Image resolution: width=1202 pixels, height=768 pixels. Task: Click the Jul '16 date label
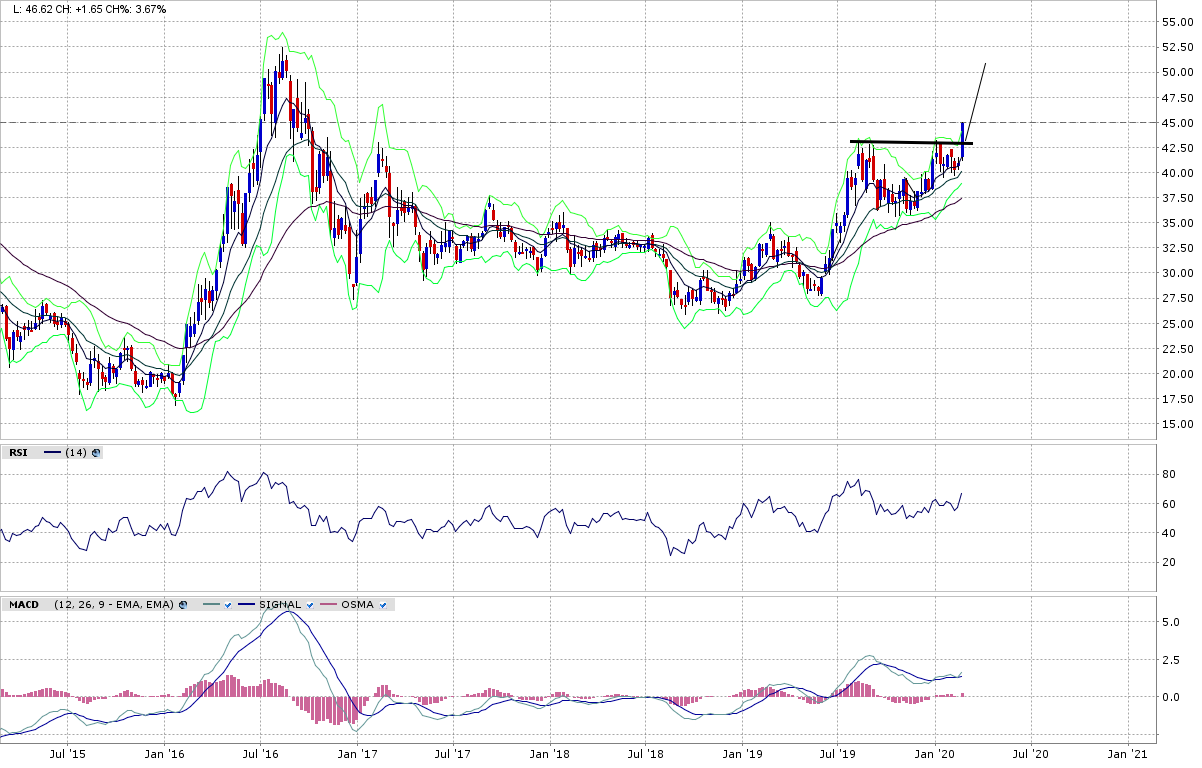pyautogui.click(x=259, y=752)
